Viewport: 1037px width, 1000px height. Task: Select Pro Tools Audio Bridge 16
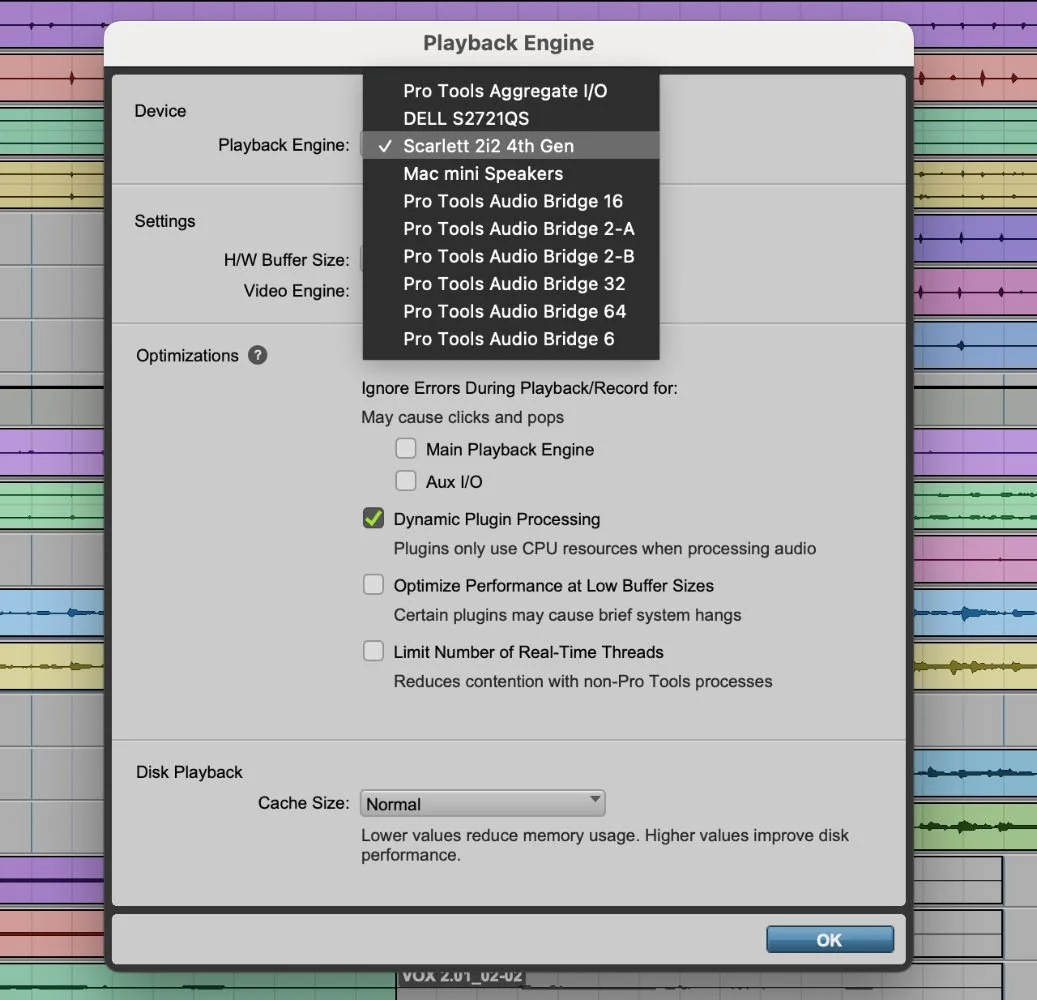(511, 201)
